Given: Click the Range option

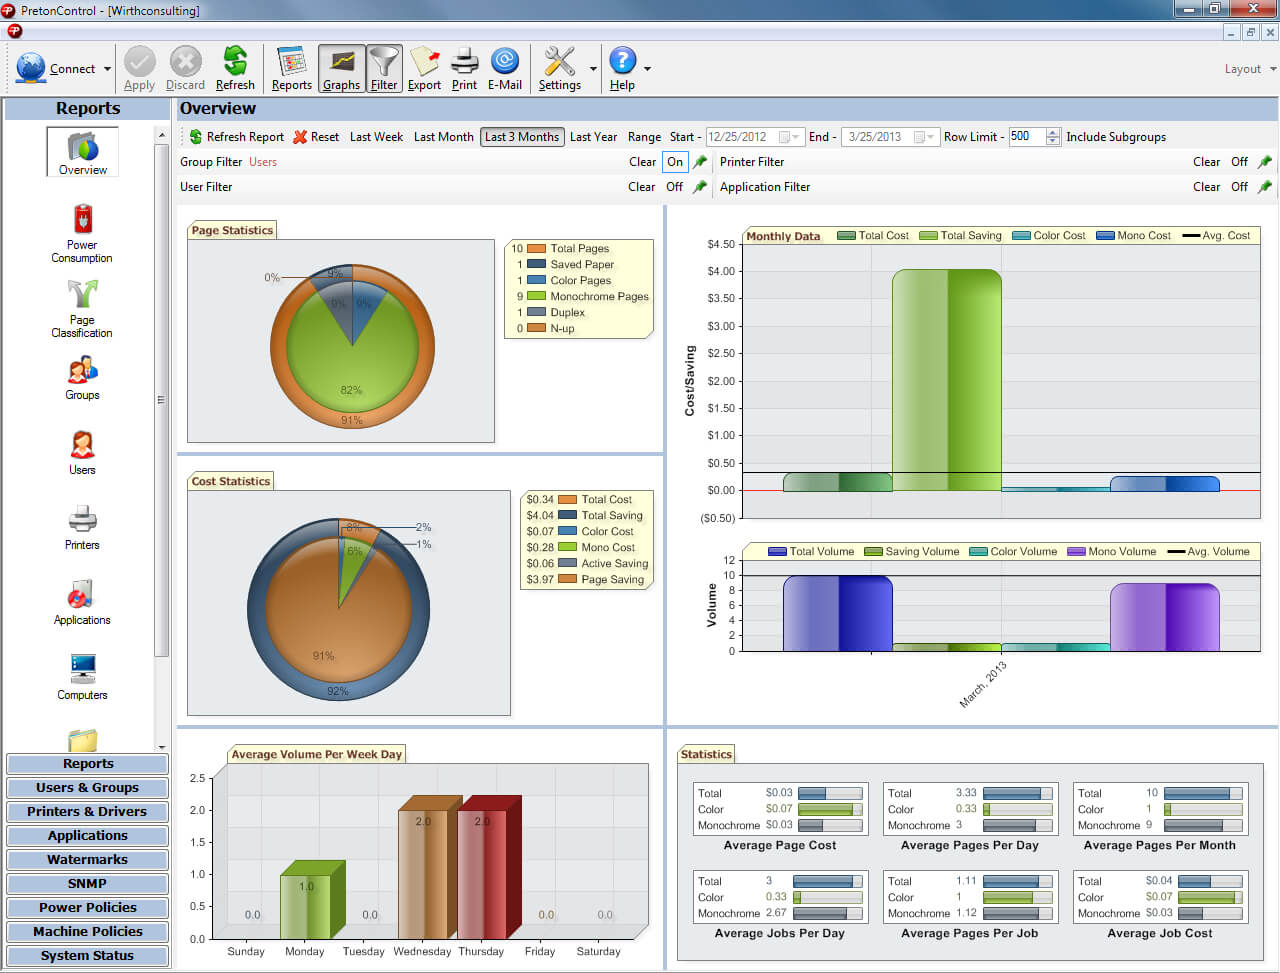Looking at the screenshot, I should [644, 137].
